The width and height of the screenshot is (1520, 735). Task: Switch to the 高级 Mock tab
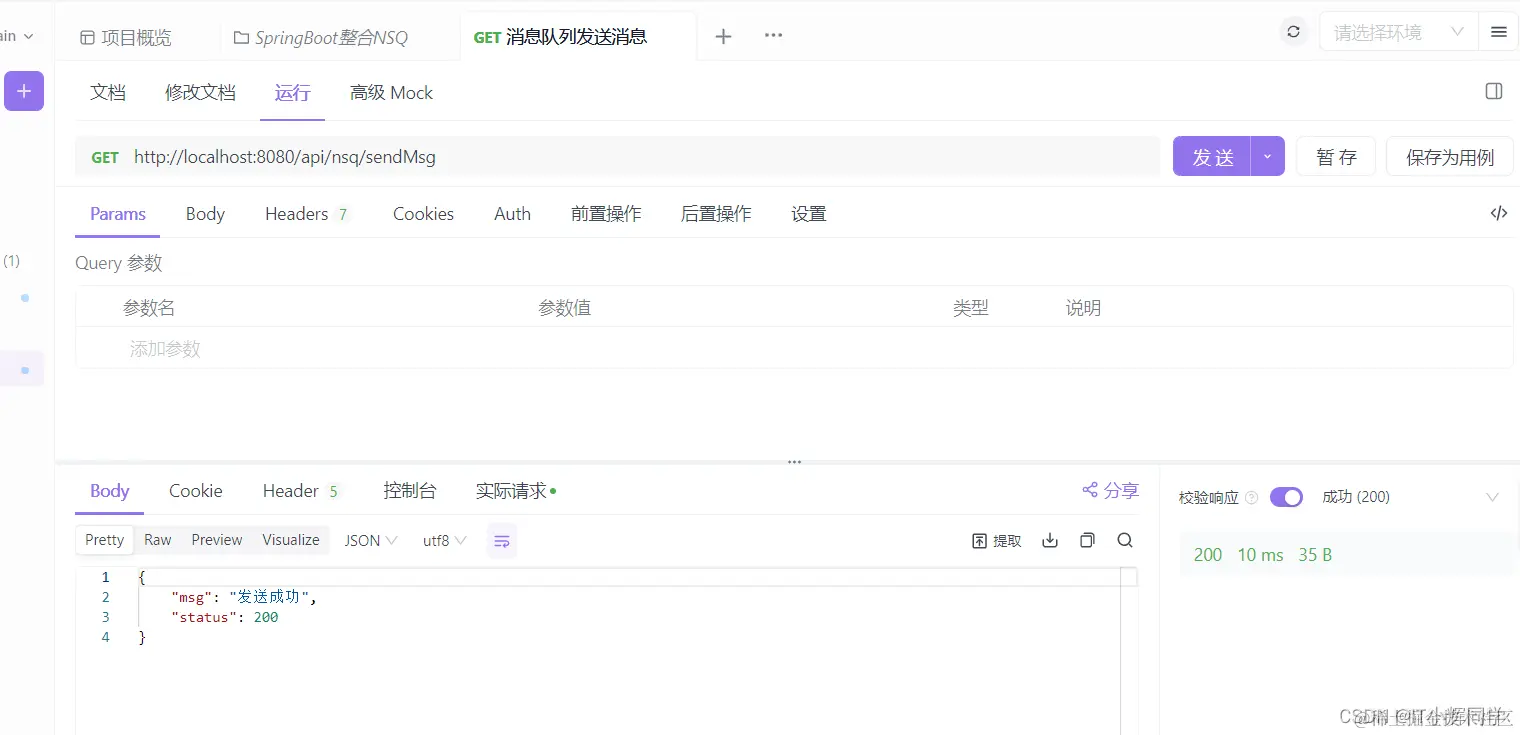pyautogui.click(x=391, y=92)
